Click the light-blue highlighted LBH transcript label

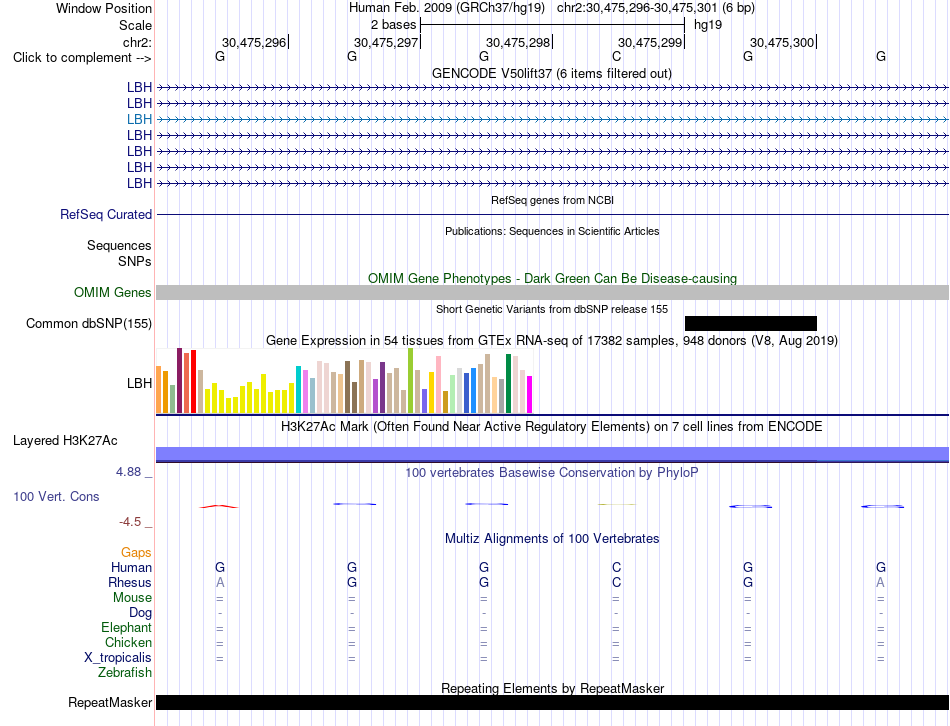tap(139, 119)
